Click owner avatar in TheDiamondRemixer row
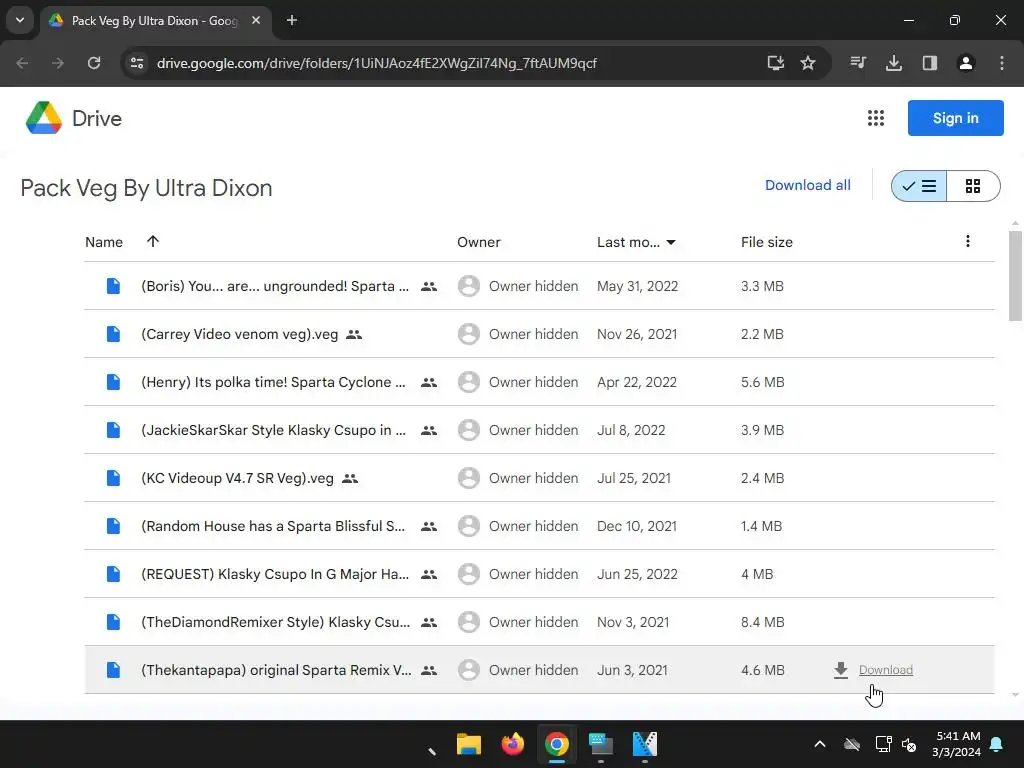Viewport: 1024px width, 768px height. click(x=468, y=622)
